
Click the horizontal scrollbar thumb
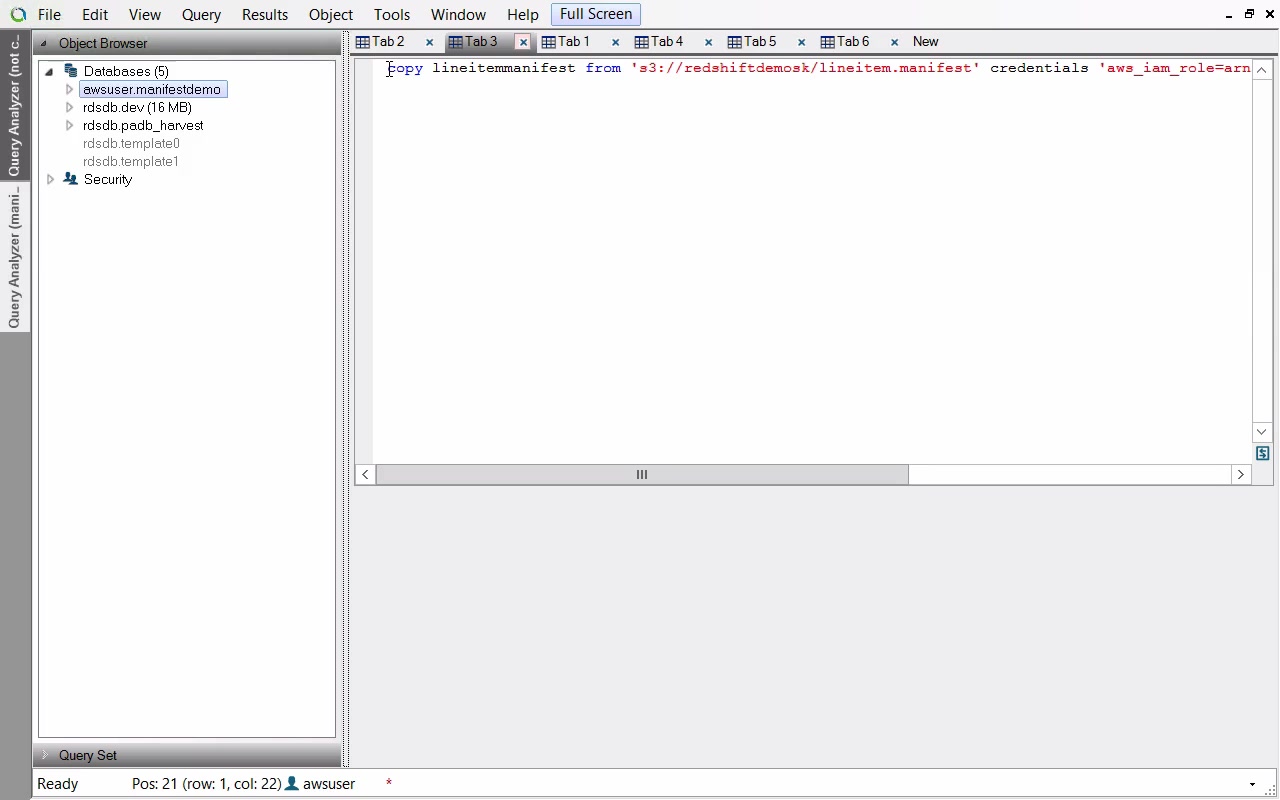pyautogui.click(x=642, y=475)
